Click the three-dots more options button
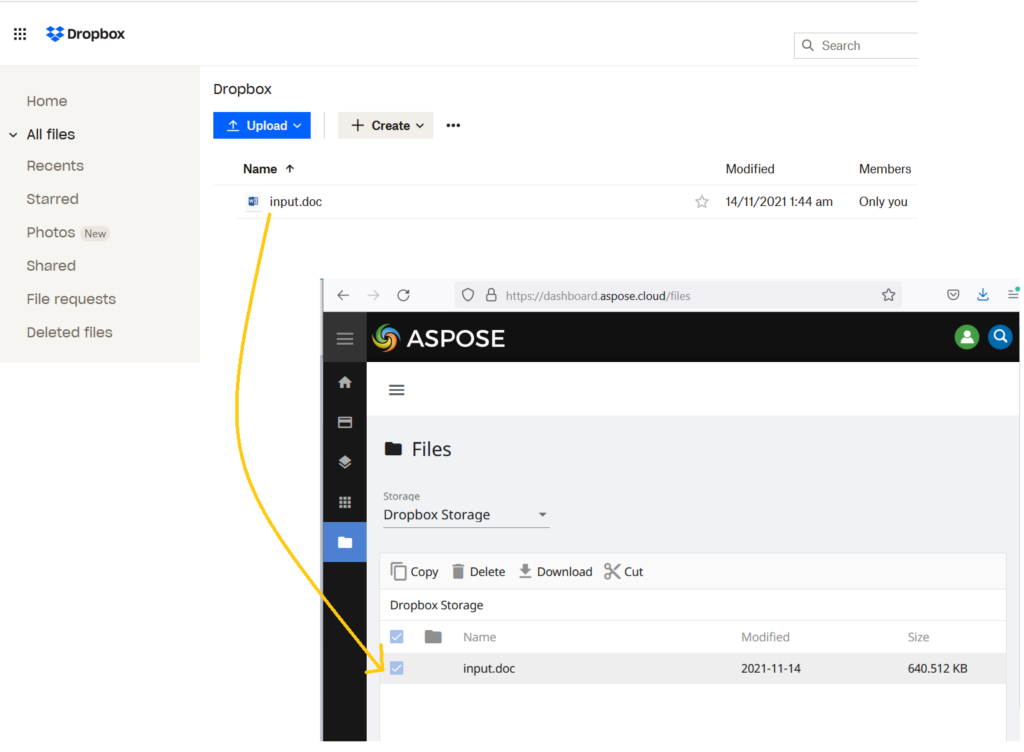 click(453, 126)
